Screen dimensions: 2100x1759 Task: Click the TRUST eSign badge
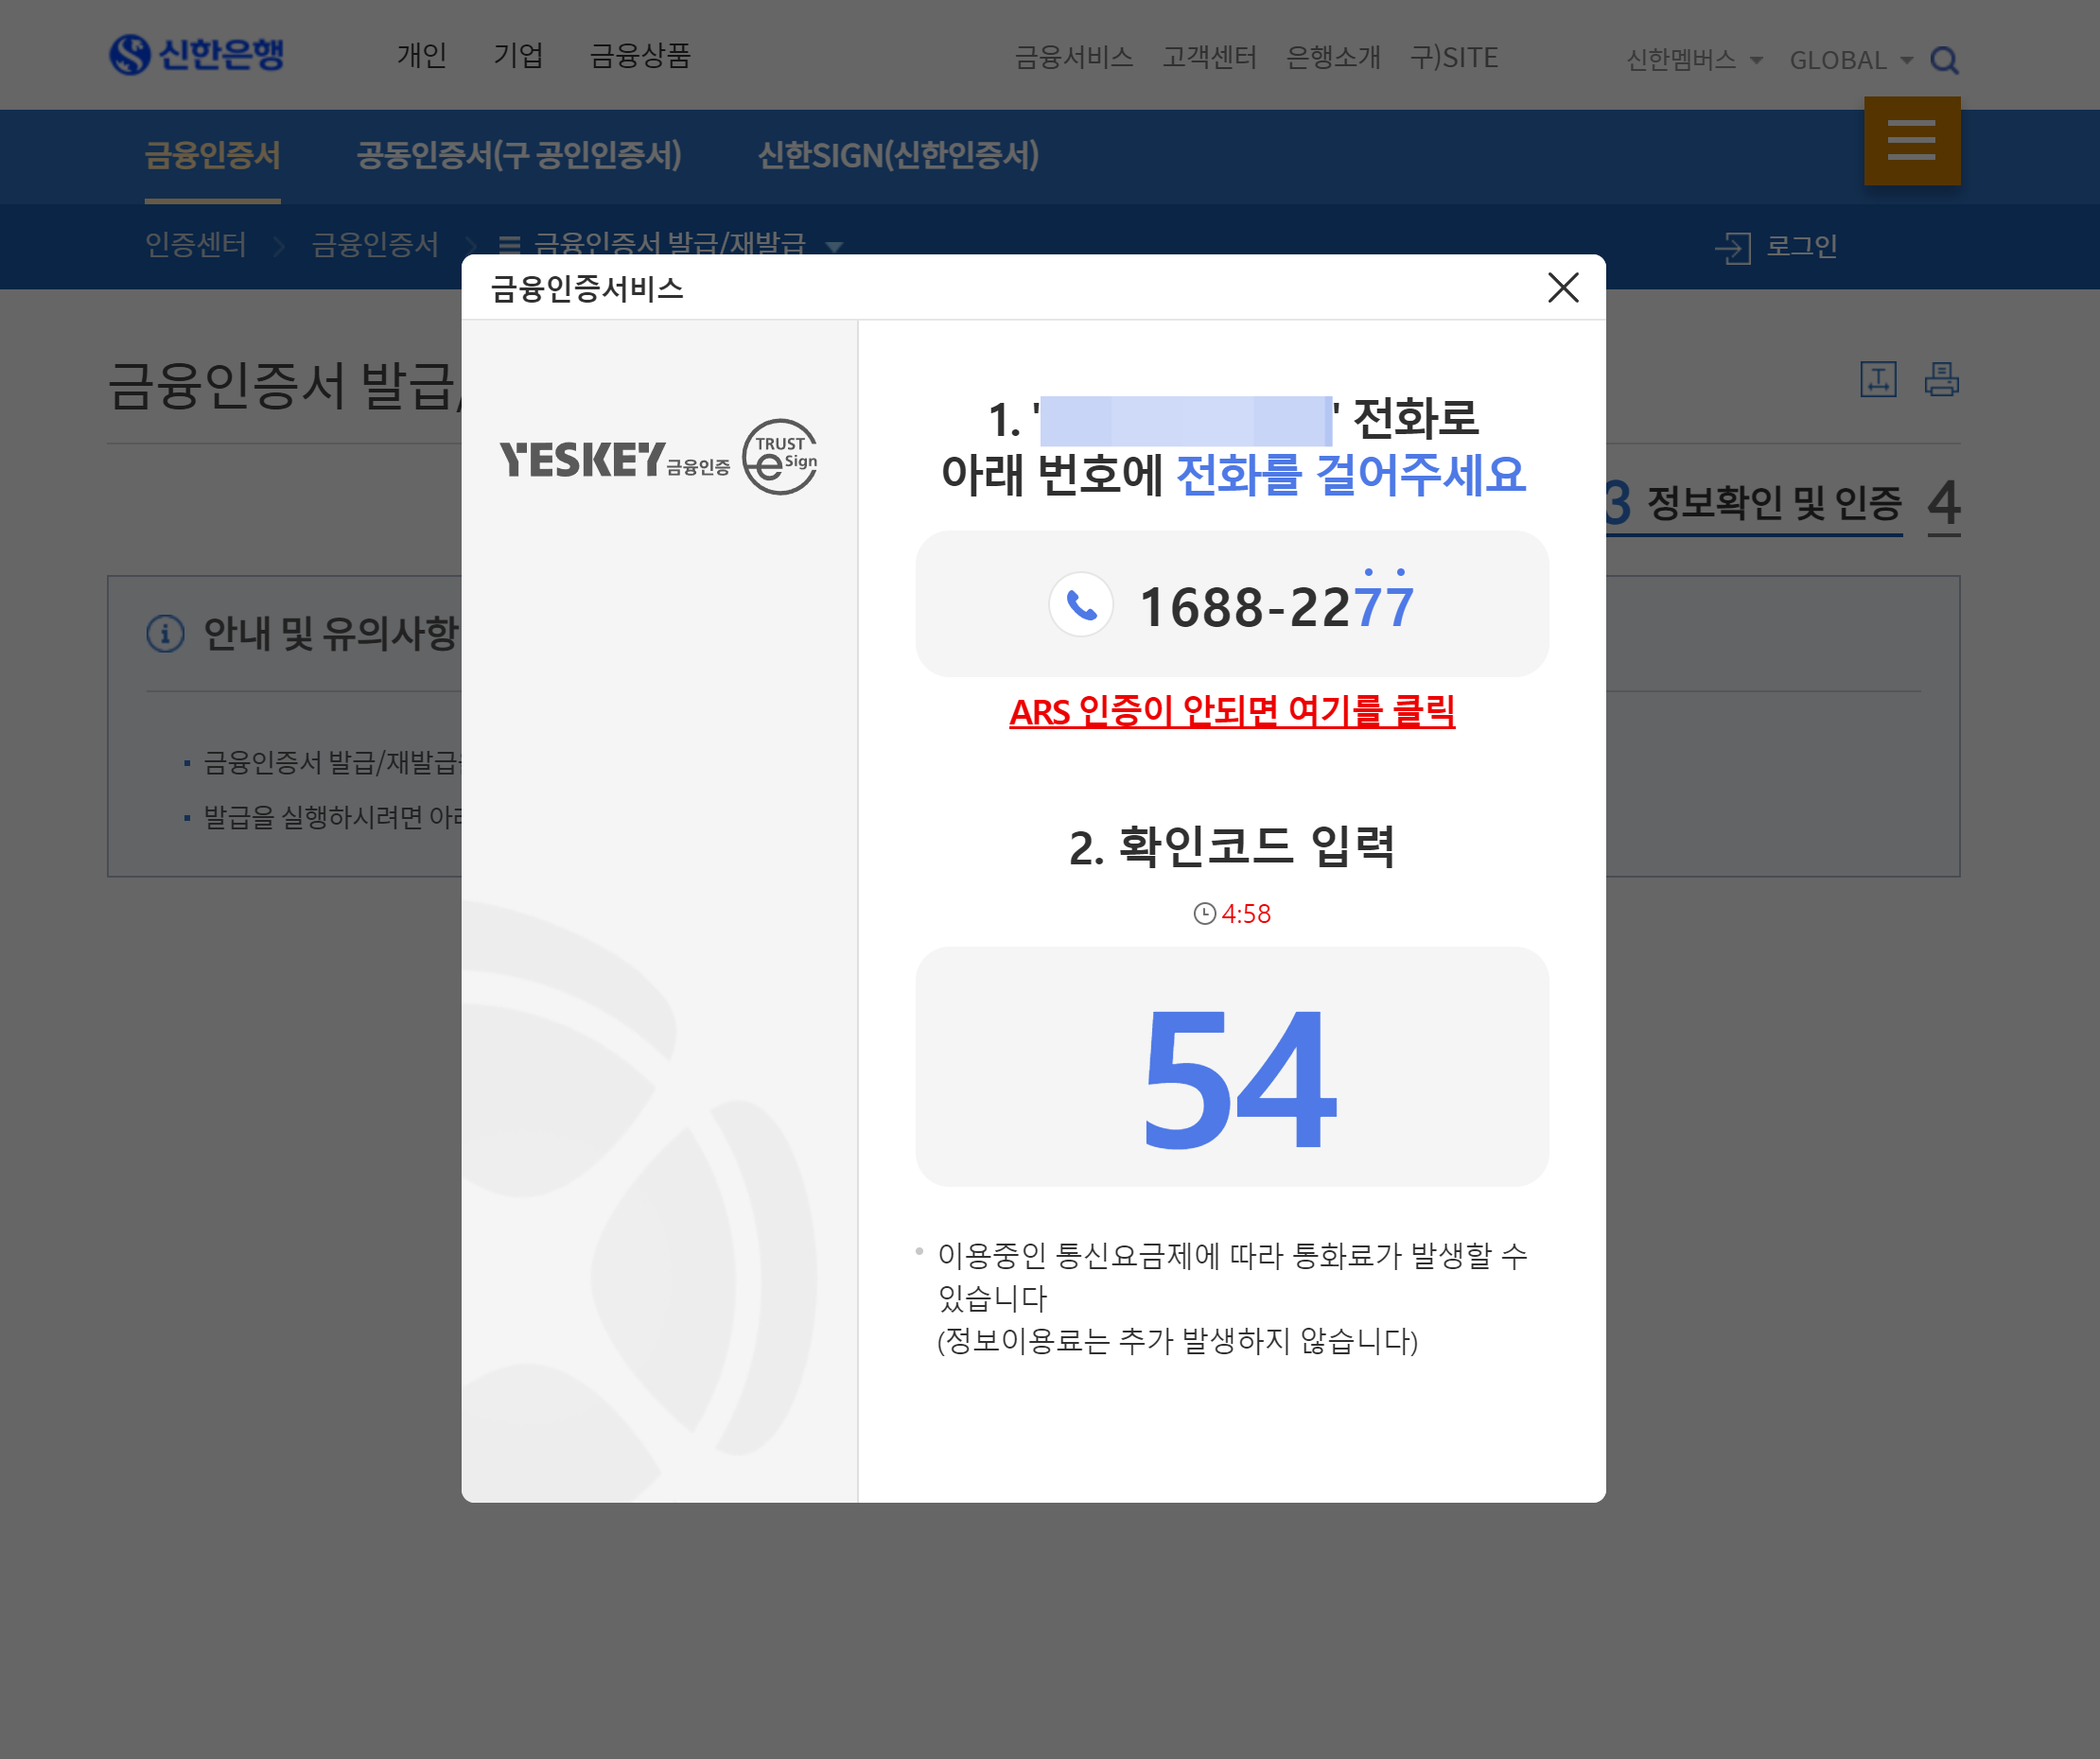click(x=781, y=457)
